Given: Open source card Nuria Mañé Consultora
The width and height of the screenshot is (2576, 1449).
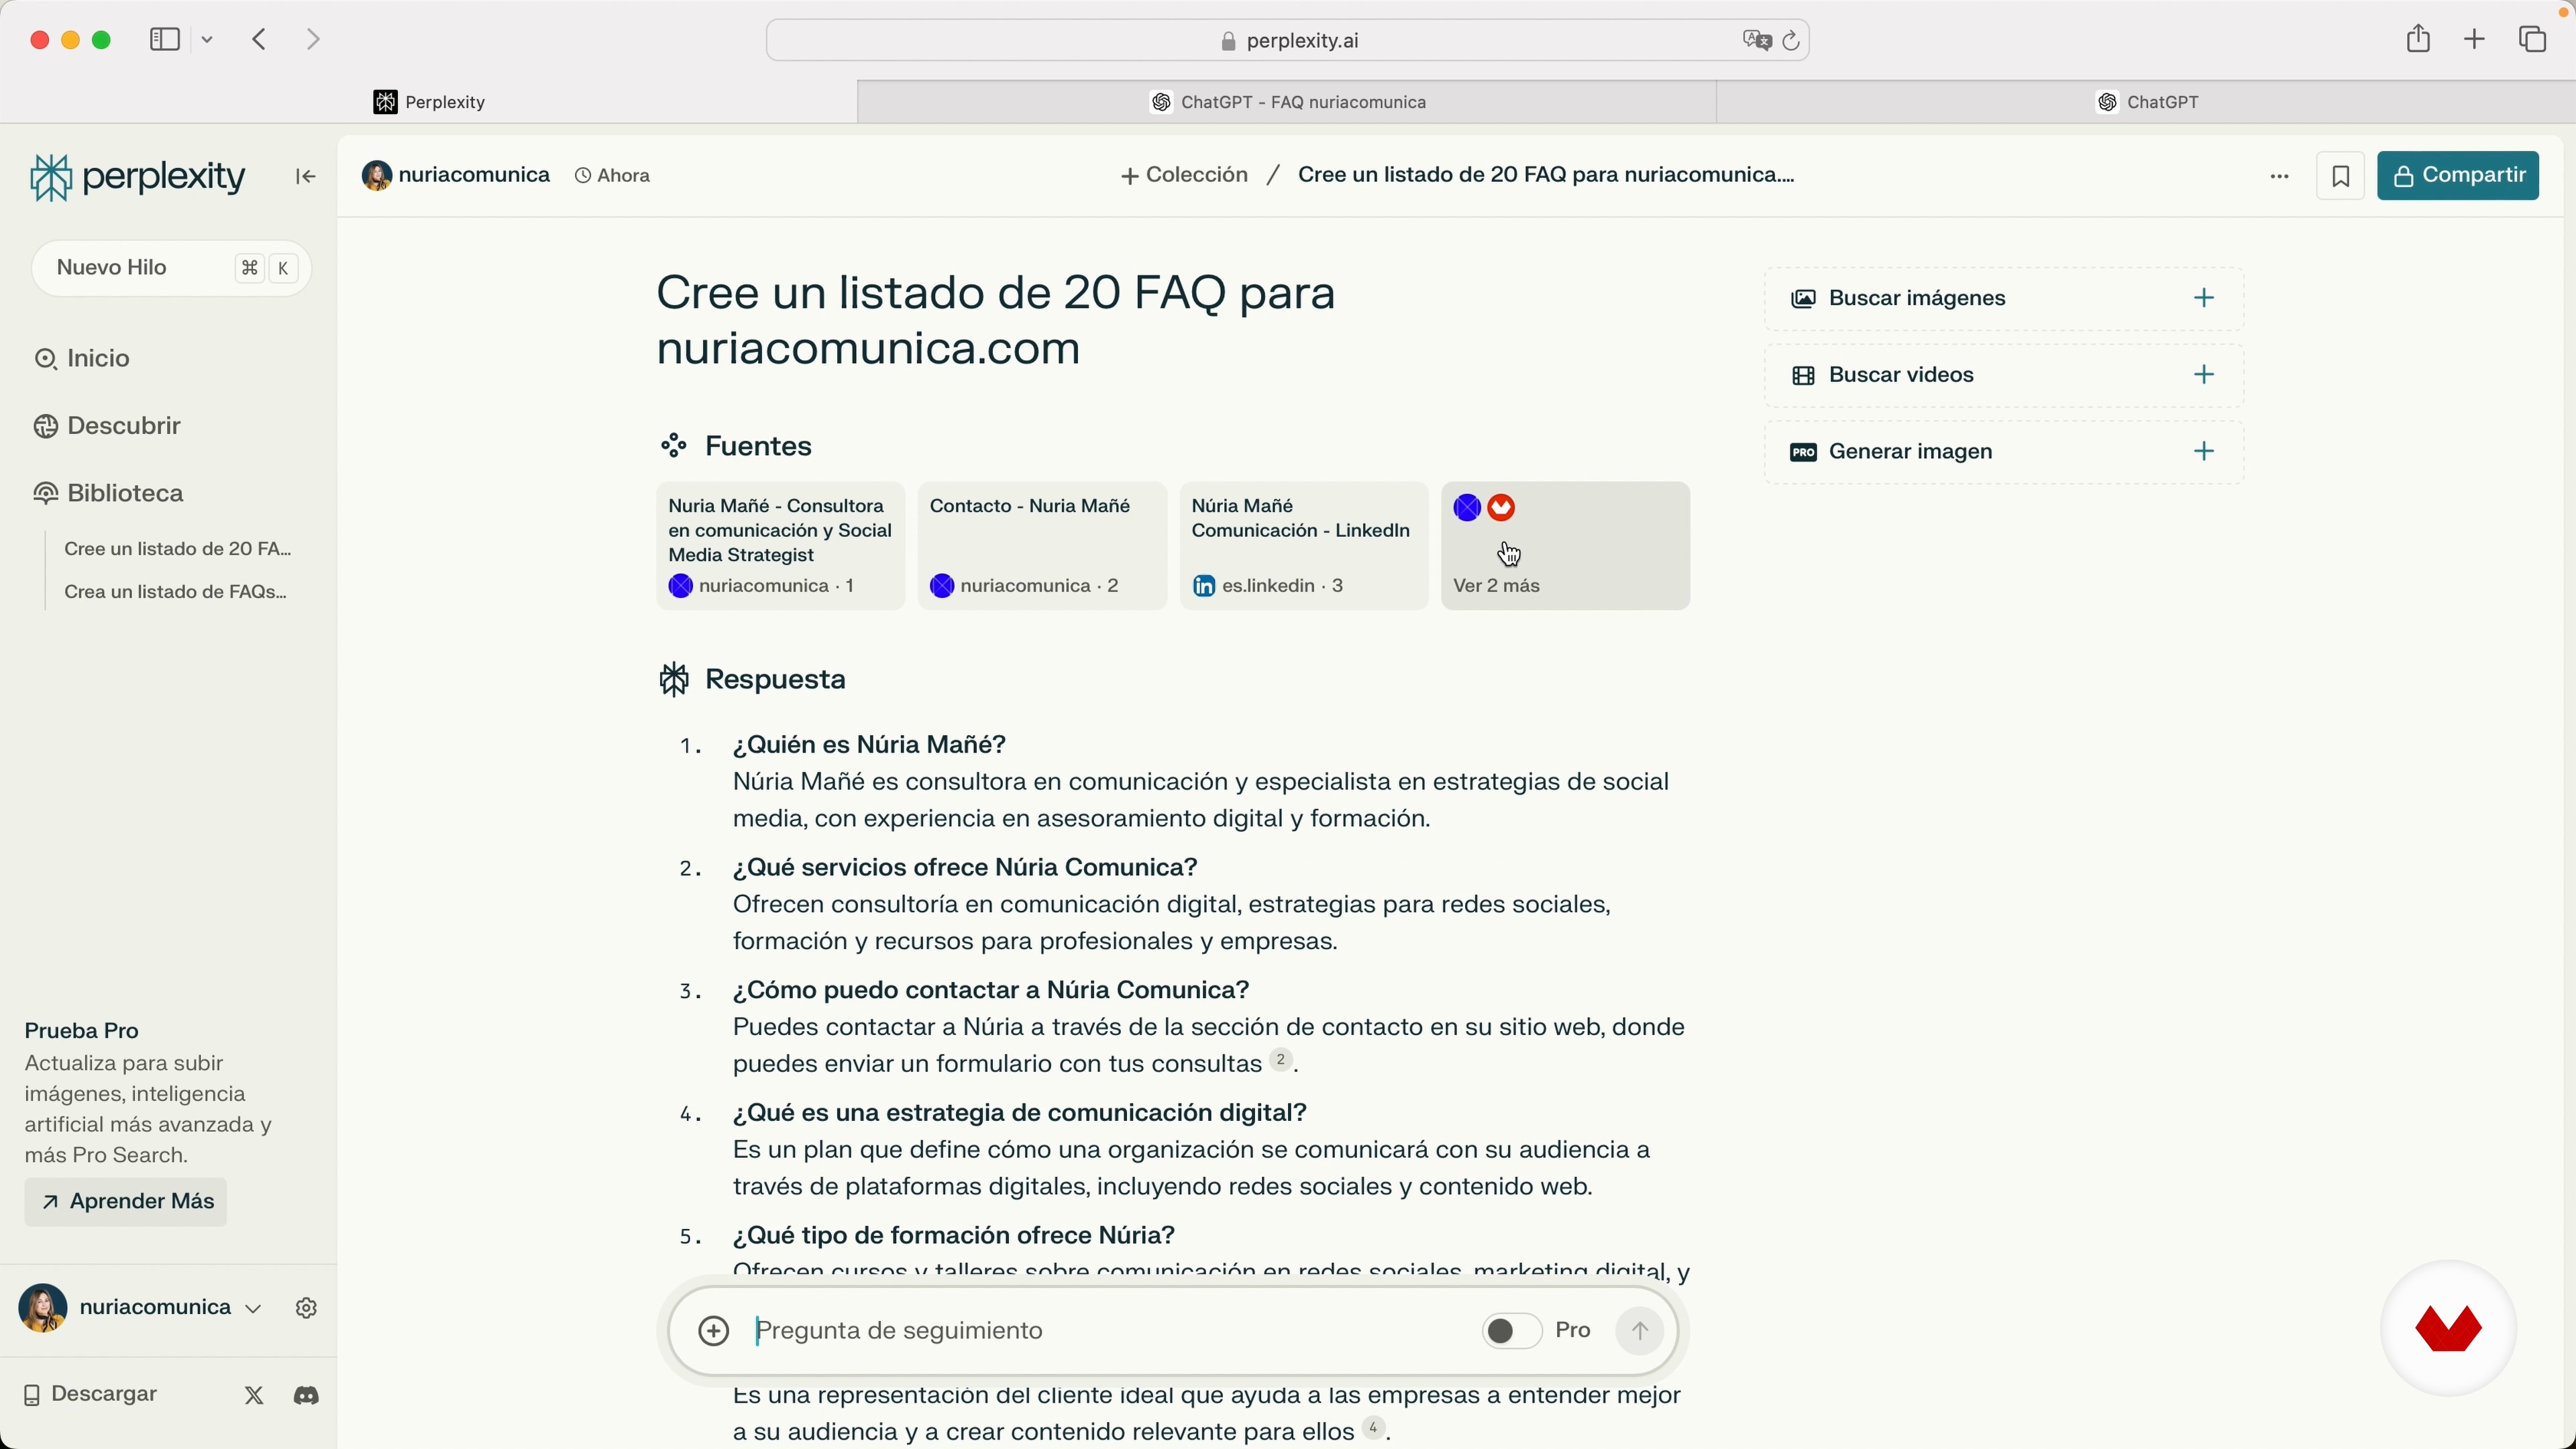Looking at the screenshot, I should point(780,546).
